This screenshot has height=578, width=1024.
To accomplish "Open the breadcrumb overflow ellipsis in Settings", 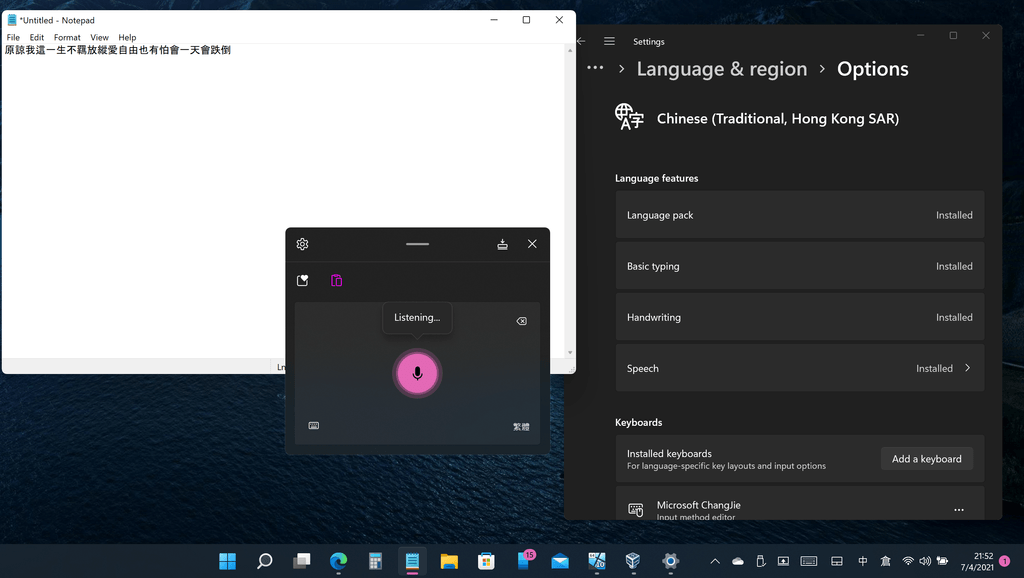I will pos(595,68).
